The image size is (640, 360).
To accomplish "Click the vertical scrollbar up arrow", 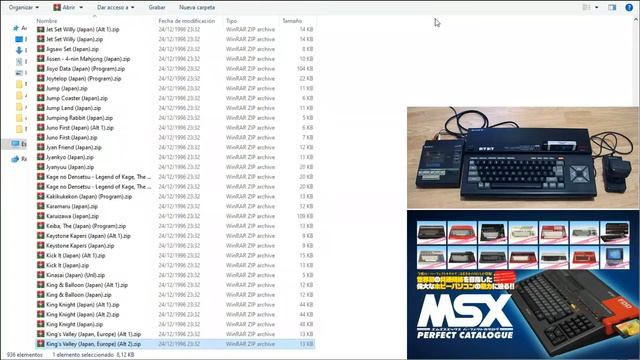I will [636, 19].
